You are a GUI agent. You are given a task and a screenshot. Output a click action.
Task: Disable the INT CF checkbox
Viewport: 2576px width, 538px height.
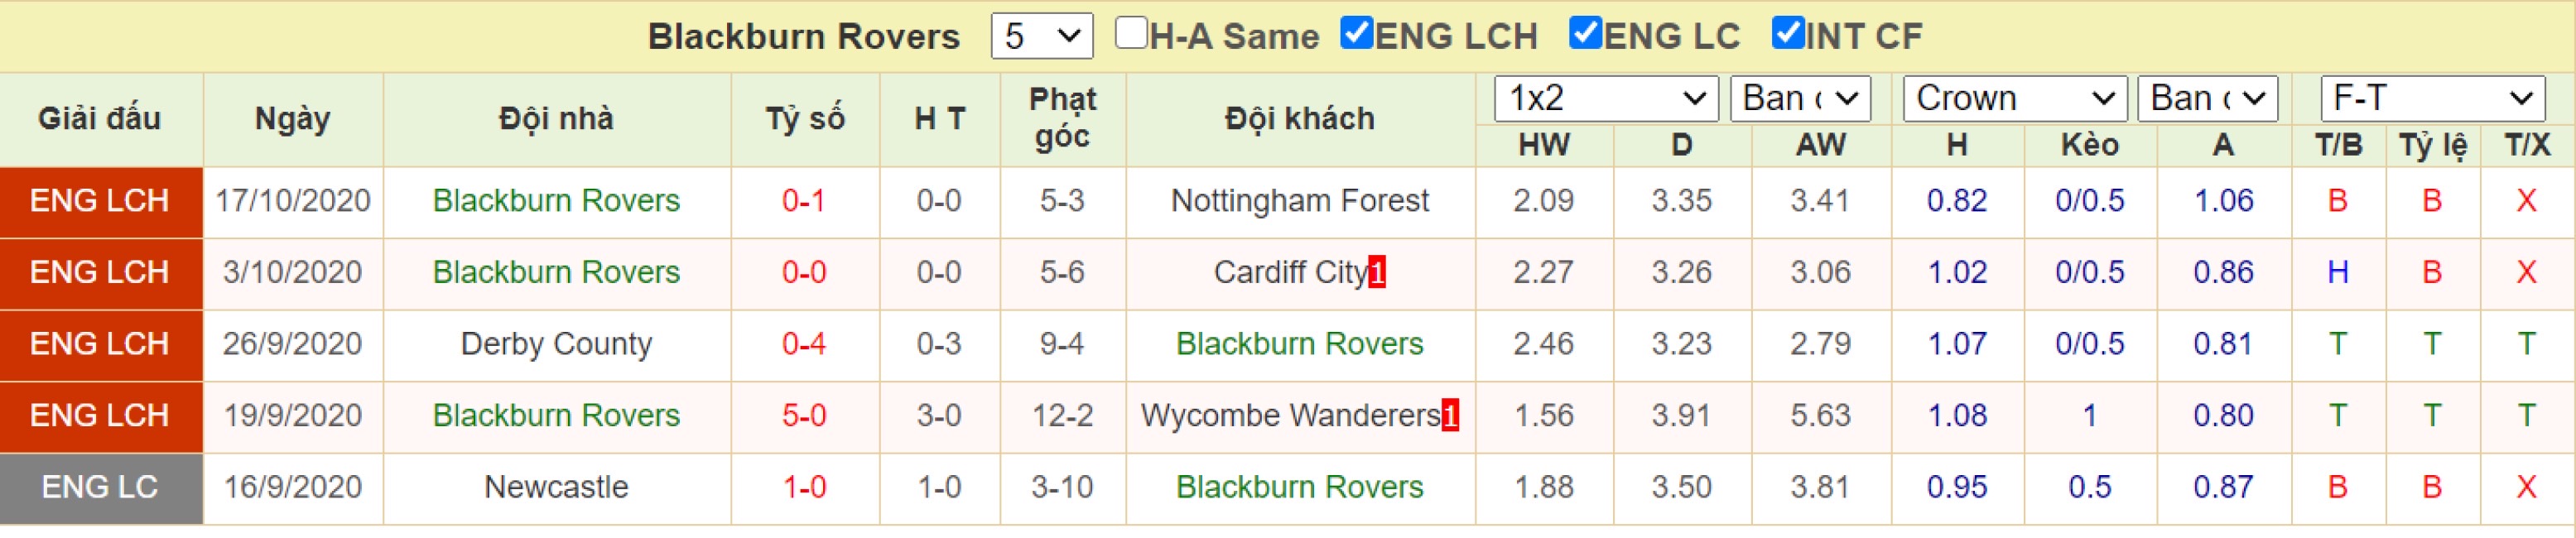pos(1788,33)
